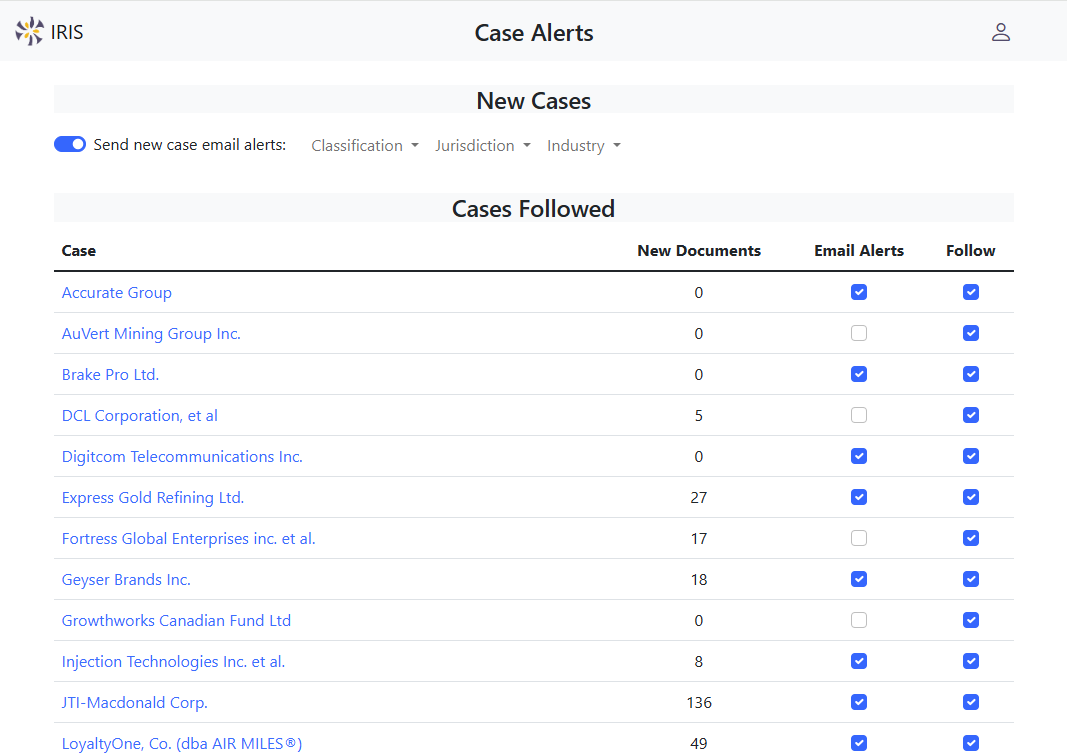
Task: Uncheck Email Alerts for Express Gold Refining
Action: (x=859, y=497)
